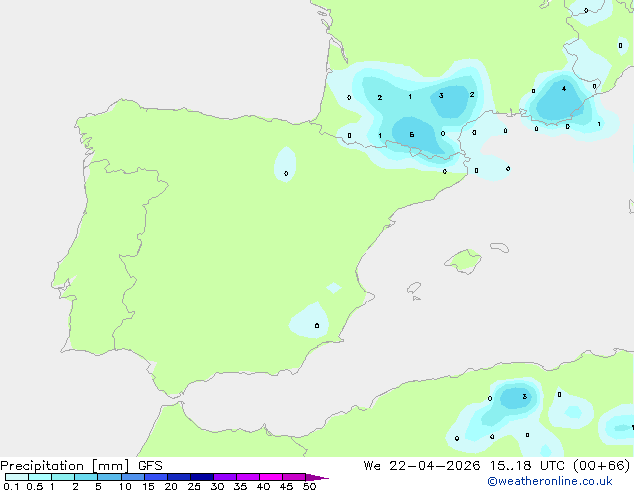Click the '3' rainfall value over Algeria
Image resolution: width=634 pixels, height=490 pixels.
(x=524, y=396)
